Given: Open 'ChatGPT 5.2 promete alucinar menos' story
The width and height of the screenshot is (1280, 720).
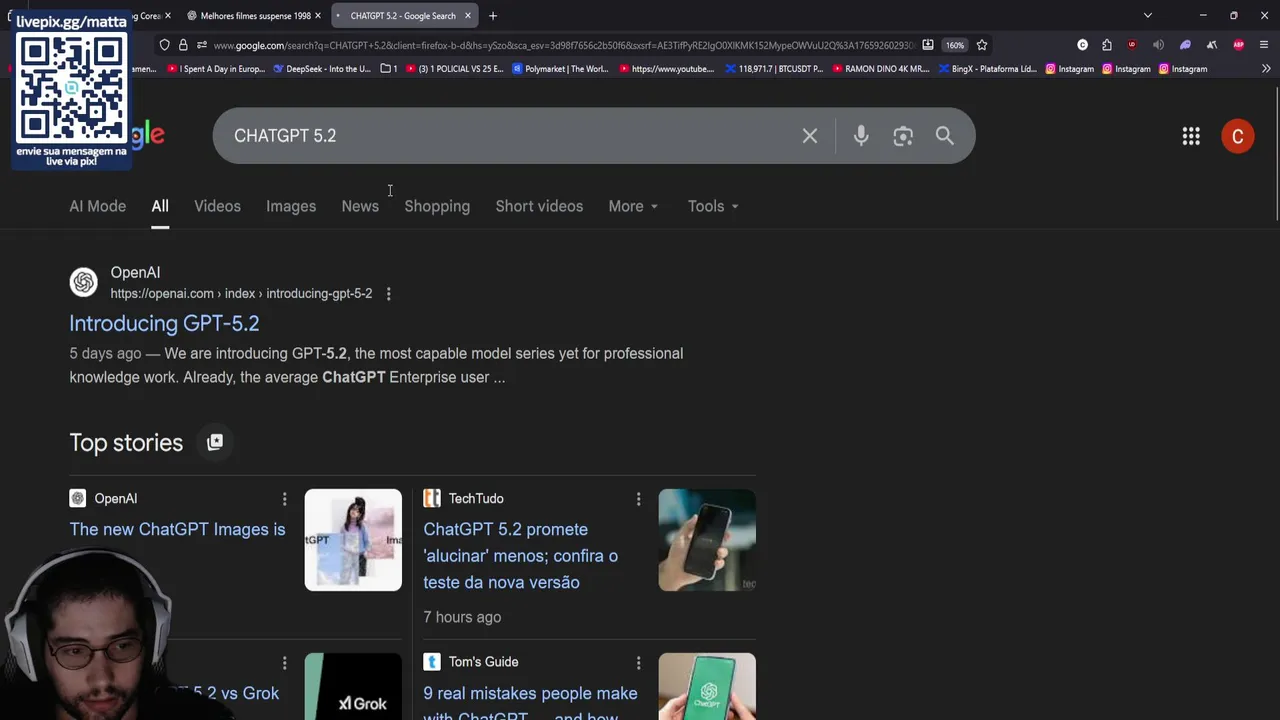Looking at the screenshot, I should [x=521, y=556].
